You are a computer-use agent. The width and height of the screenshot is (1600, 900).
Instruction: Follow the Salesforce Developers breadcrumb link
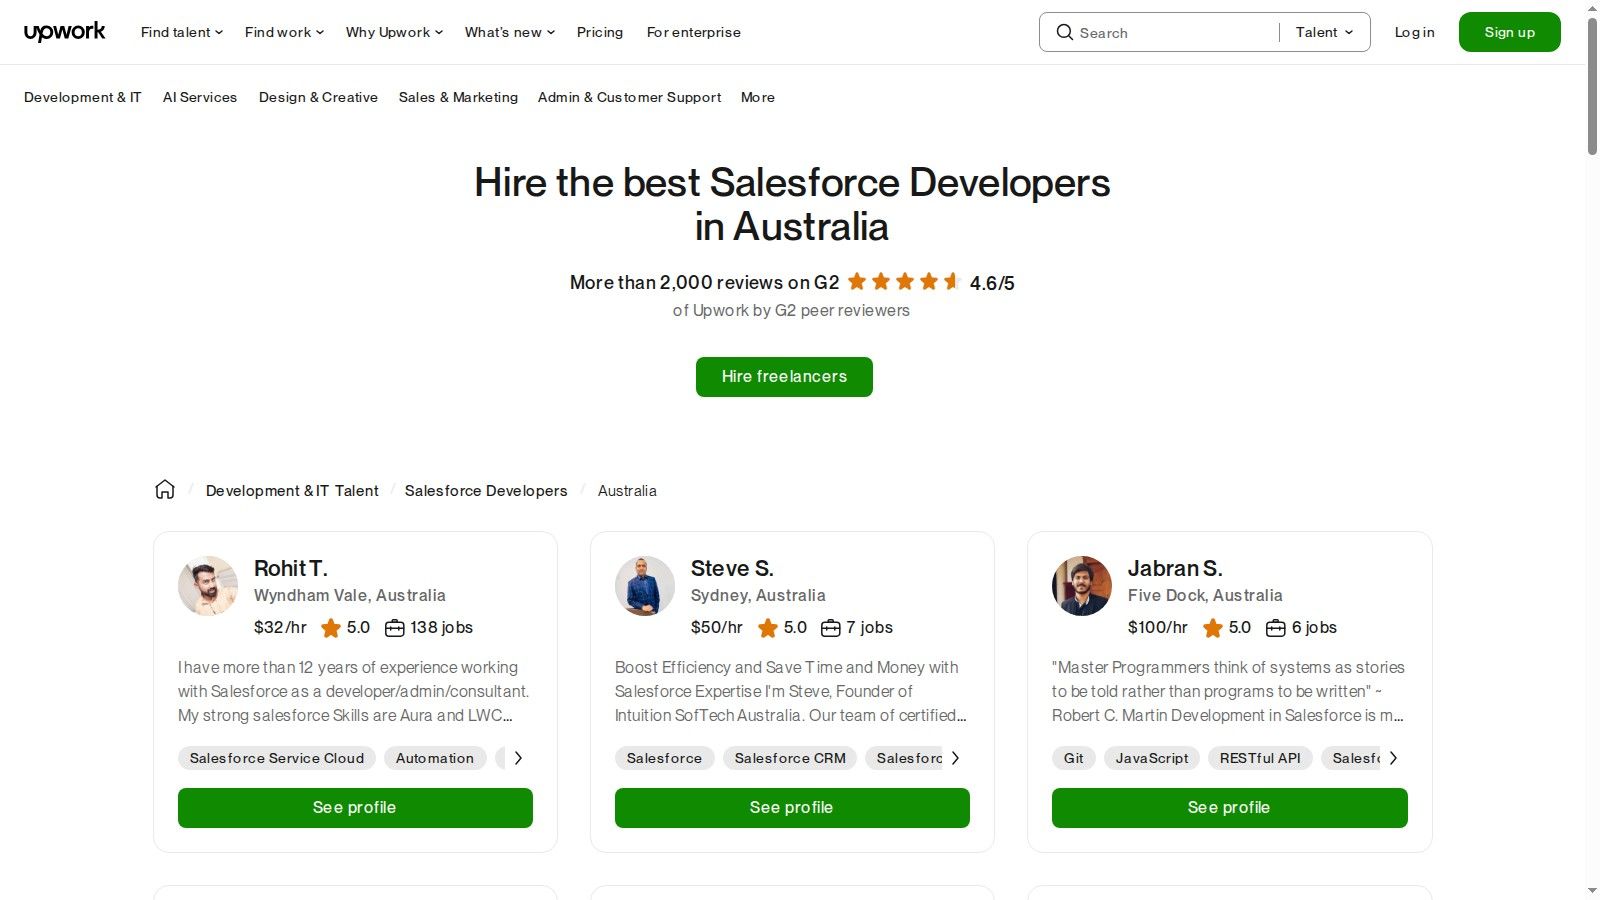pos(486,490)
